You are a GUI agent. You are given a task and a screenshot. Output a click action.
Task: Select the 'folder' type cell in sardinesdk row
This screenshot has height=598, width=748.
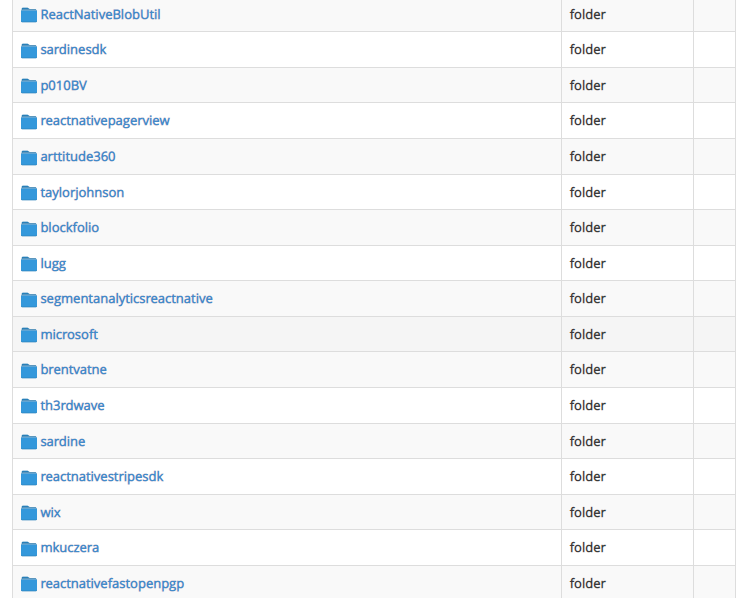tap(627, 50)
